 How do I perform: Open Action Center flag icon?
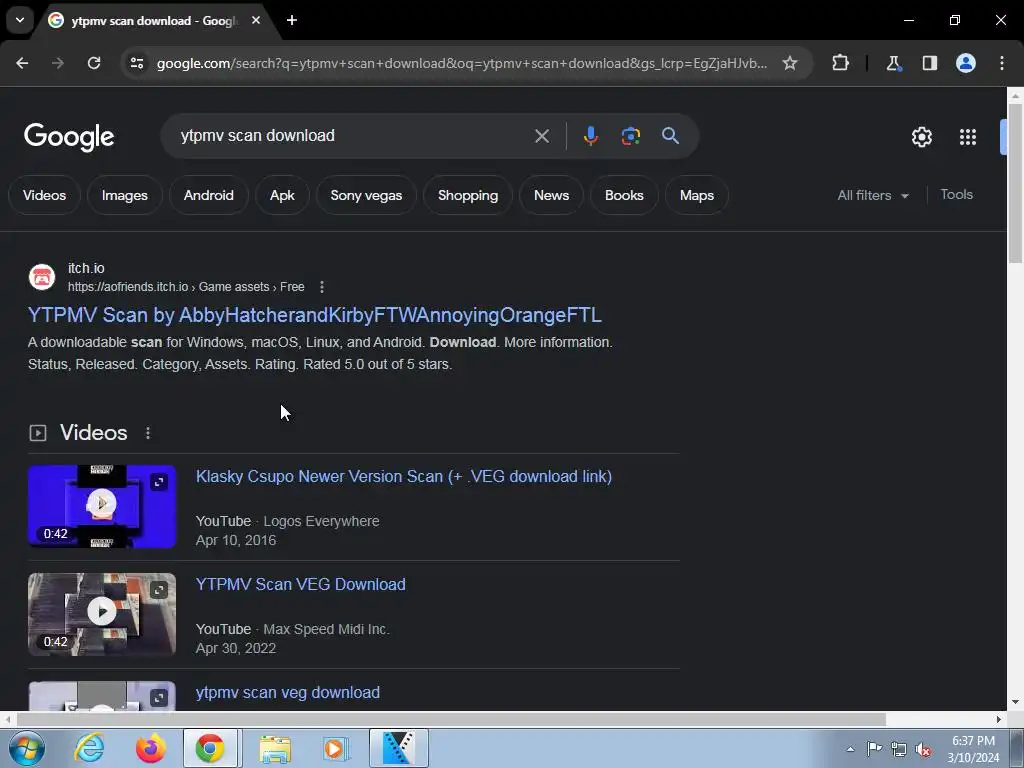[874, 748]
